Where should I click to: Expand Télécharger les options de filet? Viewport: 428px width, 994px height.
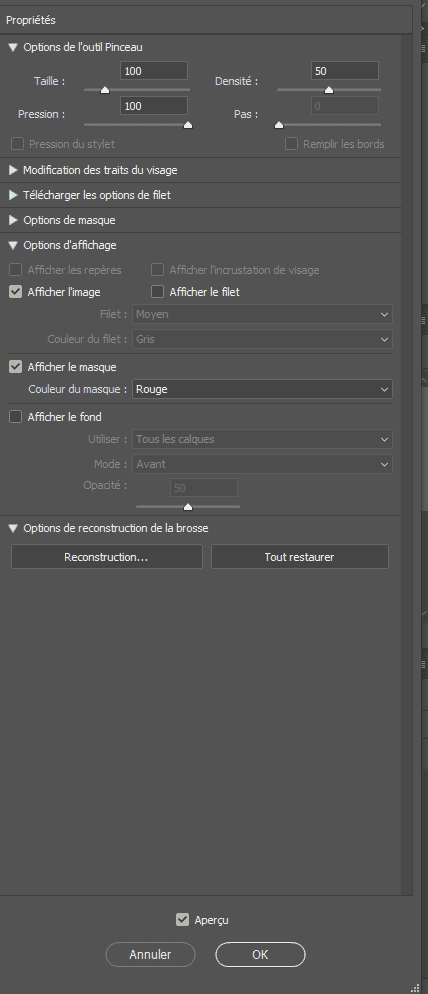[13, 195]
